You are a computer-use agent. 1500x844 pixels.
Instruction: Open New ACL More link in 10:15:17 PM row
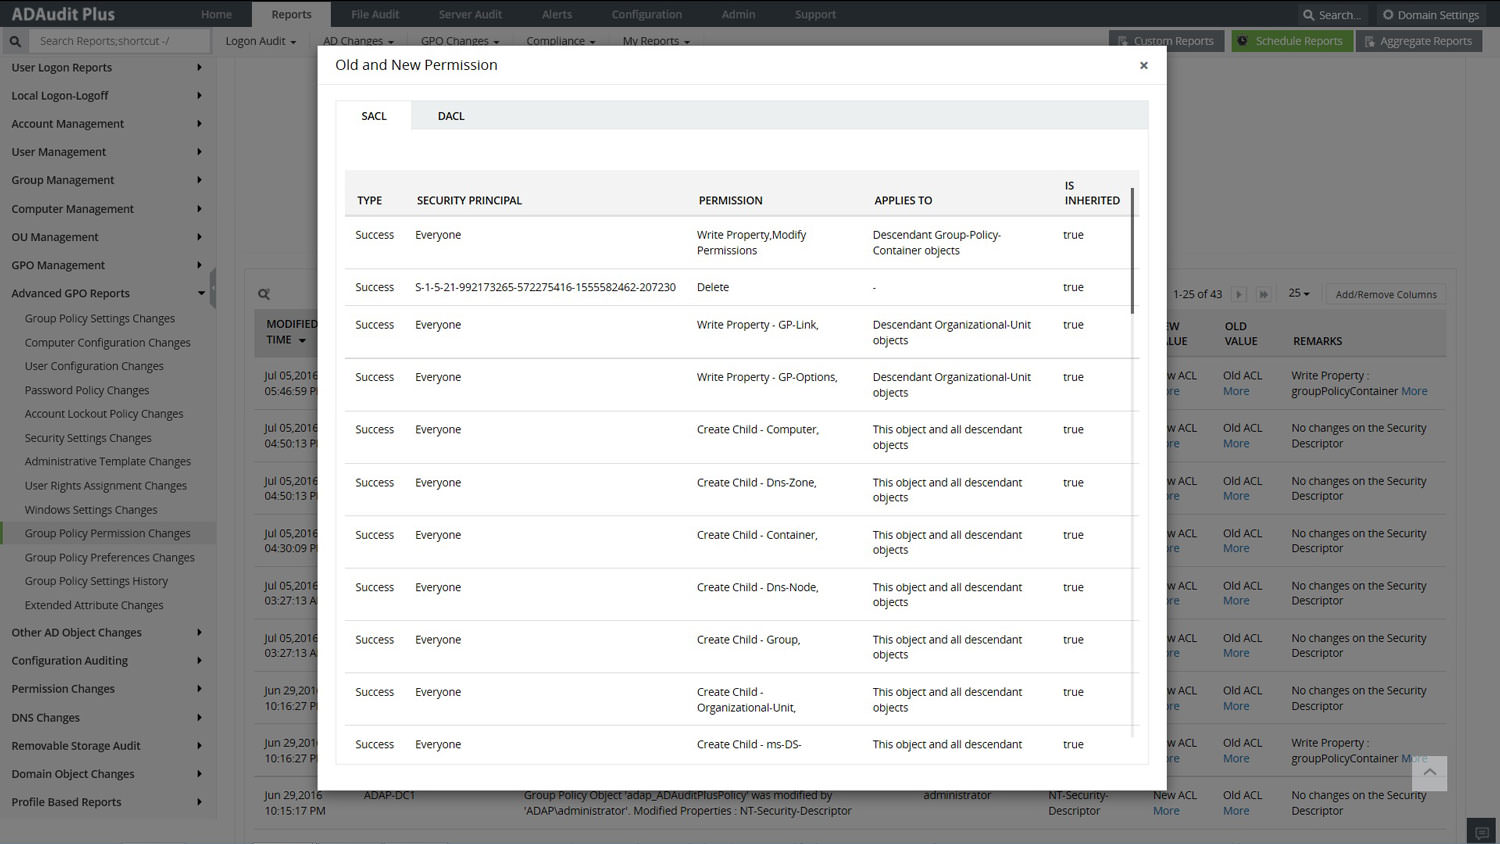[x=1166, y=811]
